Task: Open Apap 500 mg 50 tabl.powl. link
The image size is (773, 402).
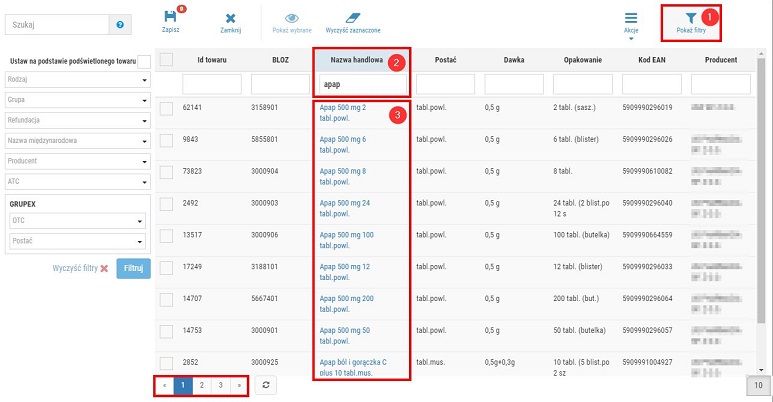Action: point(345,335)
